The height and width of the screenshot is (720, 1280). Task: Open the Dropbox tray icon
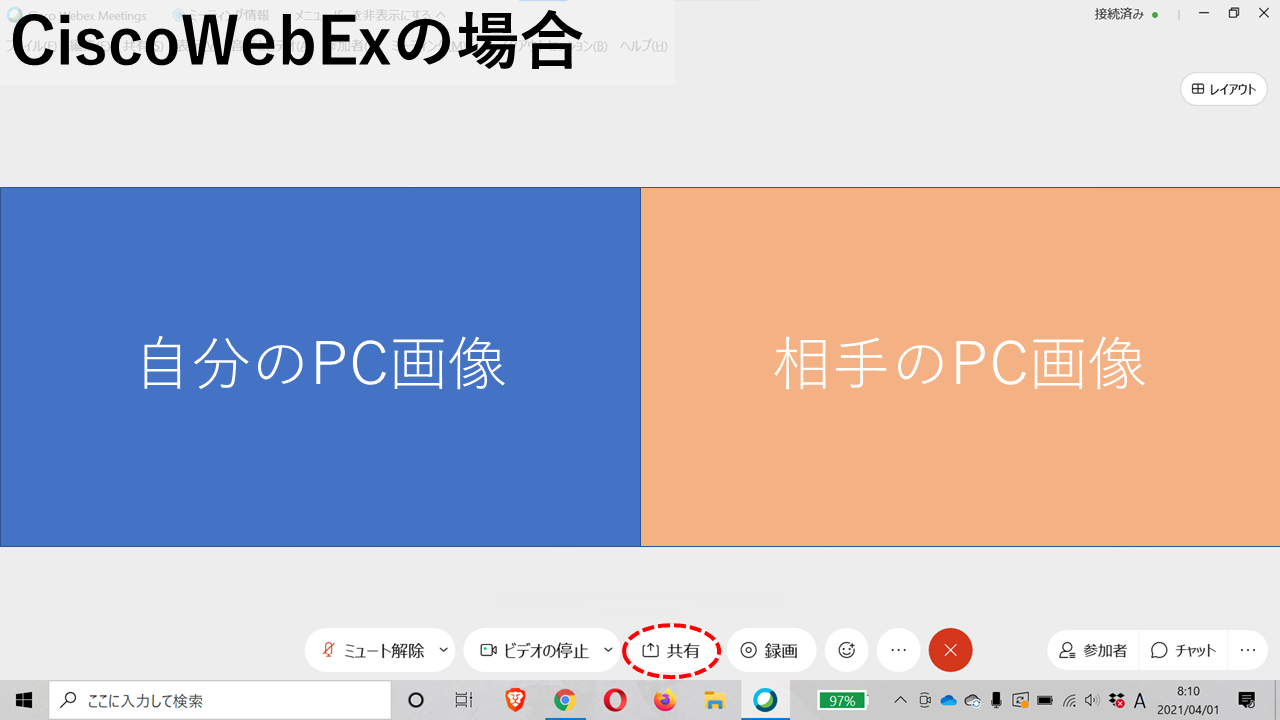1117,700
